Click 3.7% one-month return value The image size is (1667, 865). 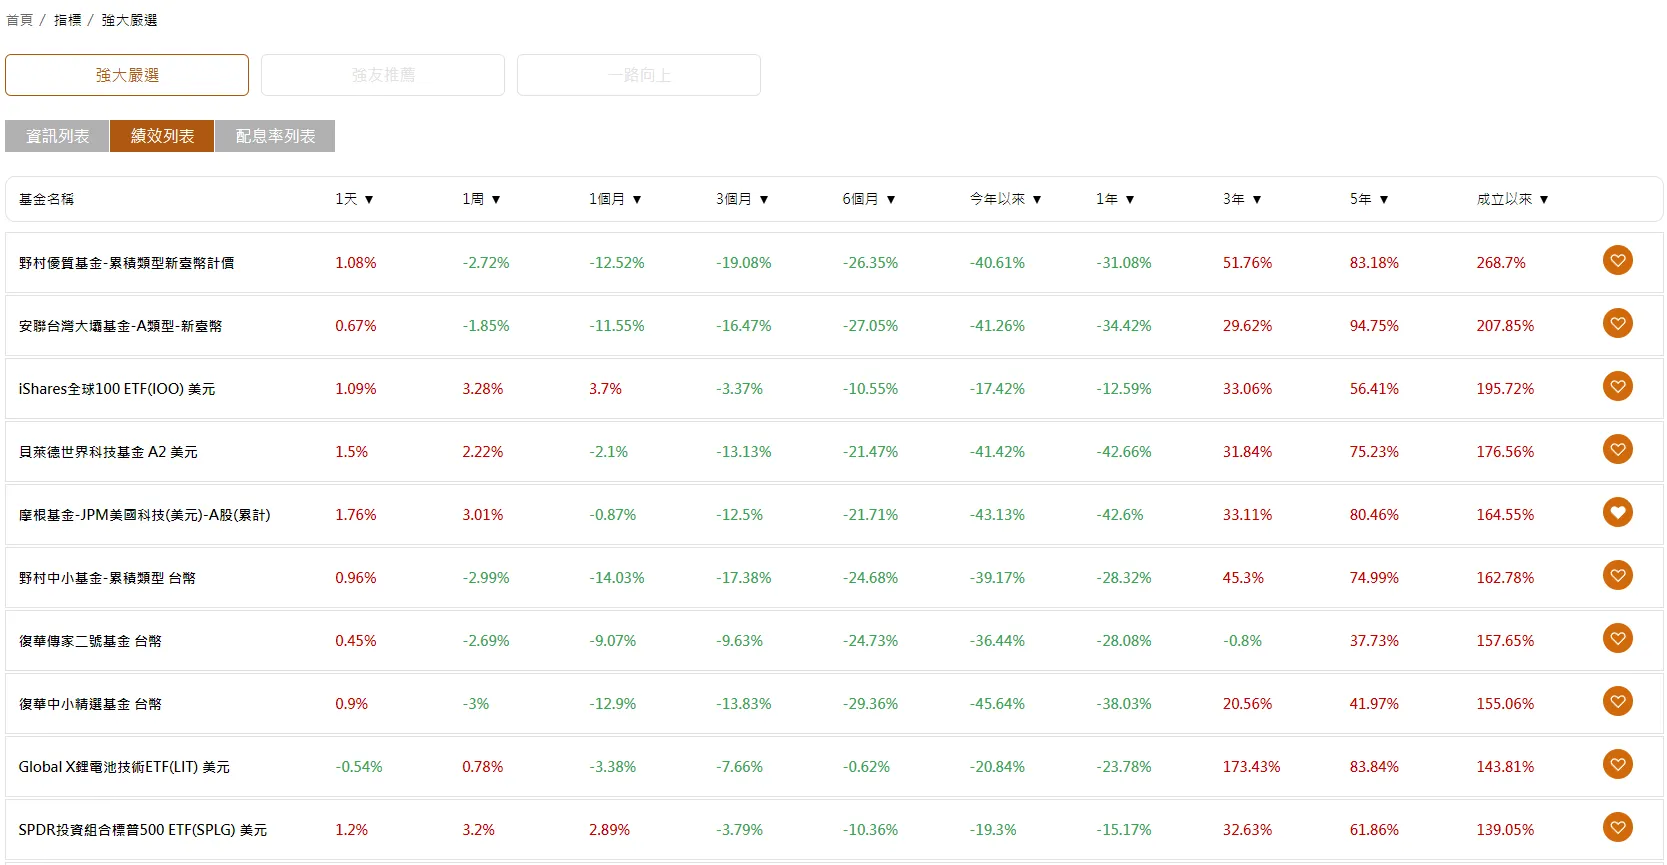tap(605, 389)
